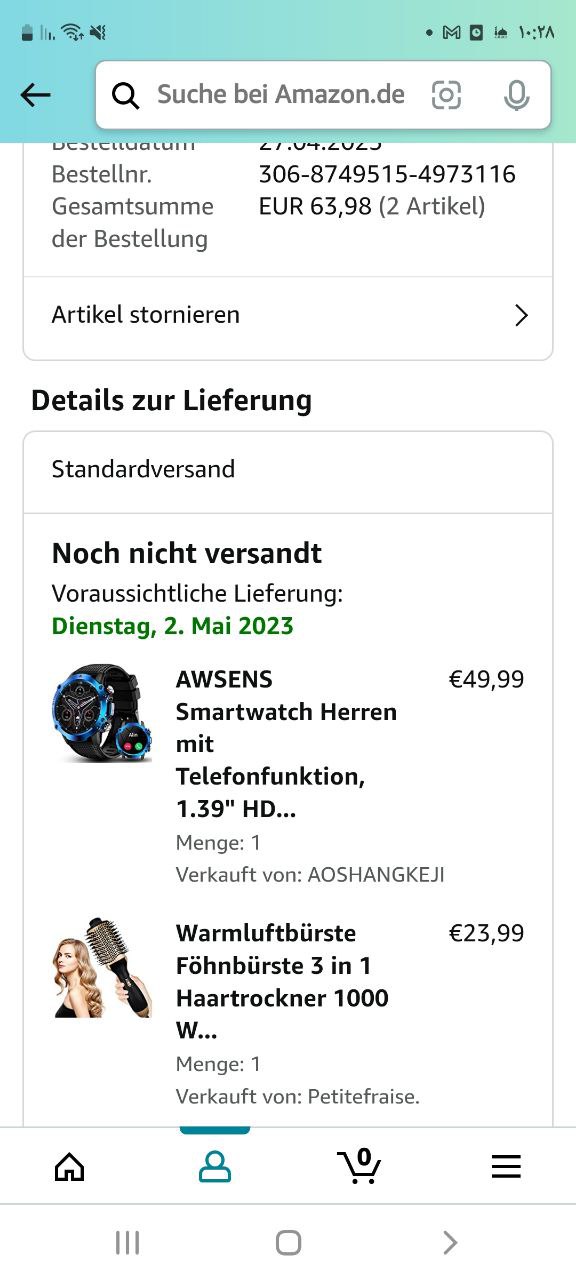Tap the back arrow icon

(35, 95)
